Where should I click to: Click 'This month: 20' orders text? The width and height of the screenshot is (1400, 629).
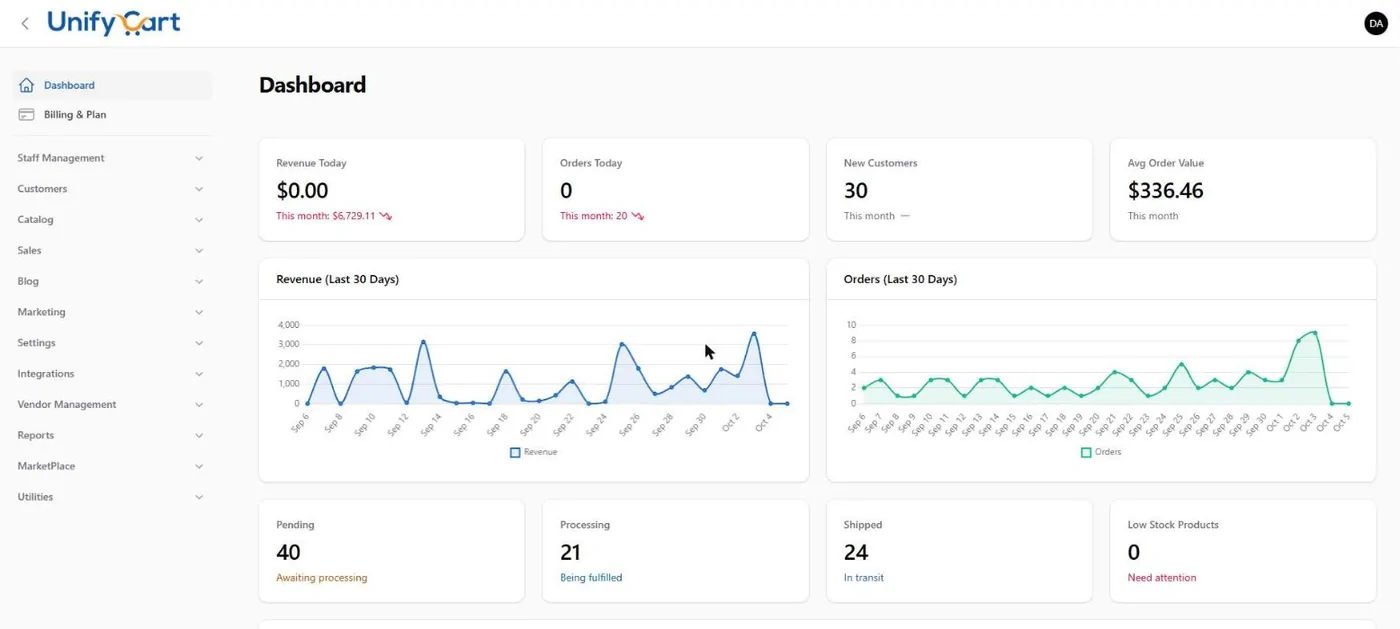(x=594, y=216)
